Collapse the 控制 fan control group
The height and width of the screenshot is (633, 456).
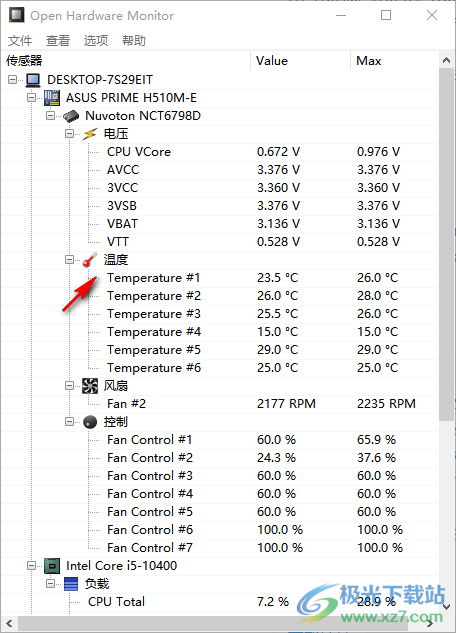point(69,421)
